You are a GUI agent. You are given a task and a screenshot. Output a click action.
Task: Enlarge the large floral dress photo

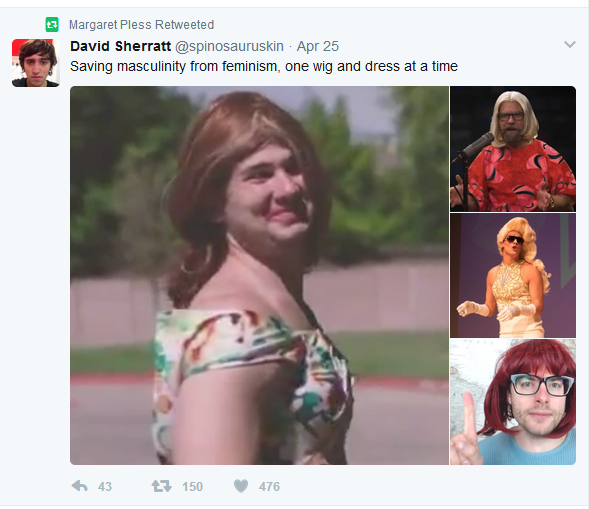pos(259,275)
